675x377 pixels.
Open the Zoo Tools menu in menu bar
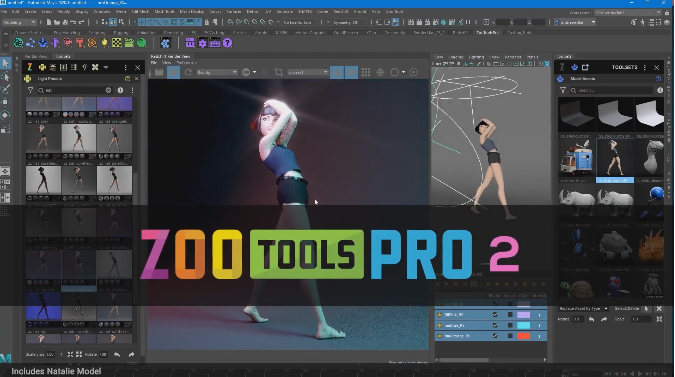click(x=394, y=12)
